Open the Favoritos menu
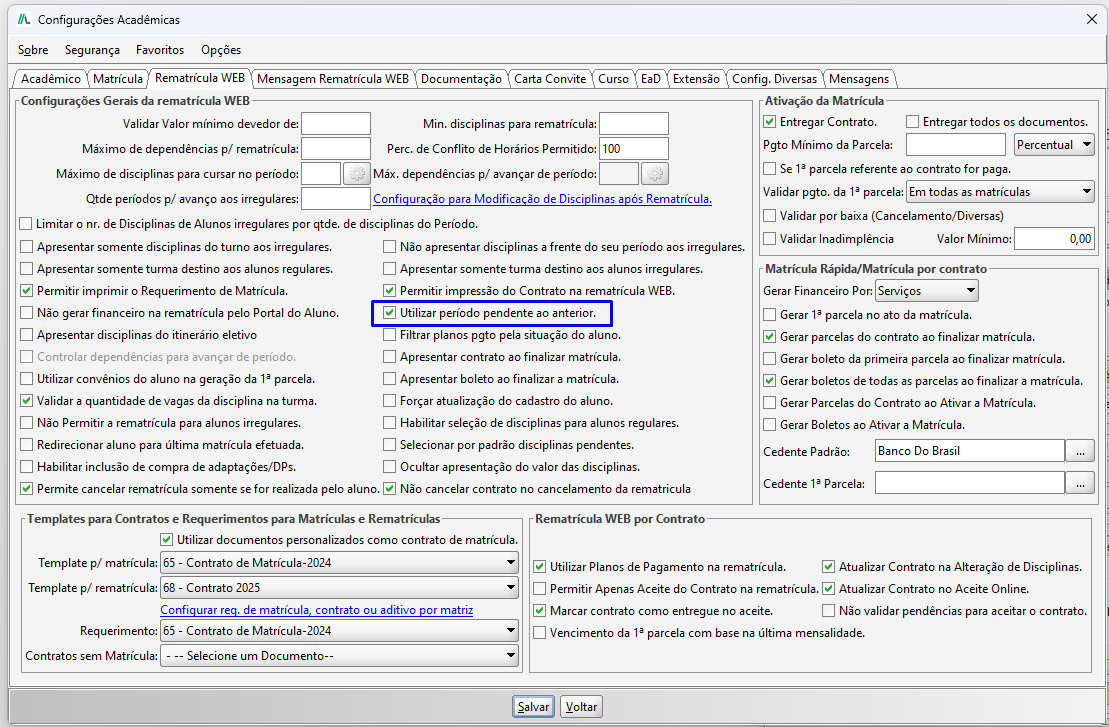Screen dimensions: 1109x727 (x=160, y=50)
